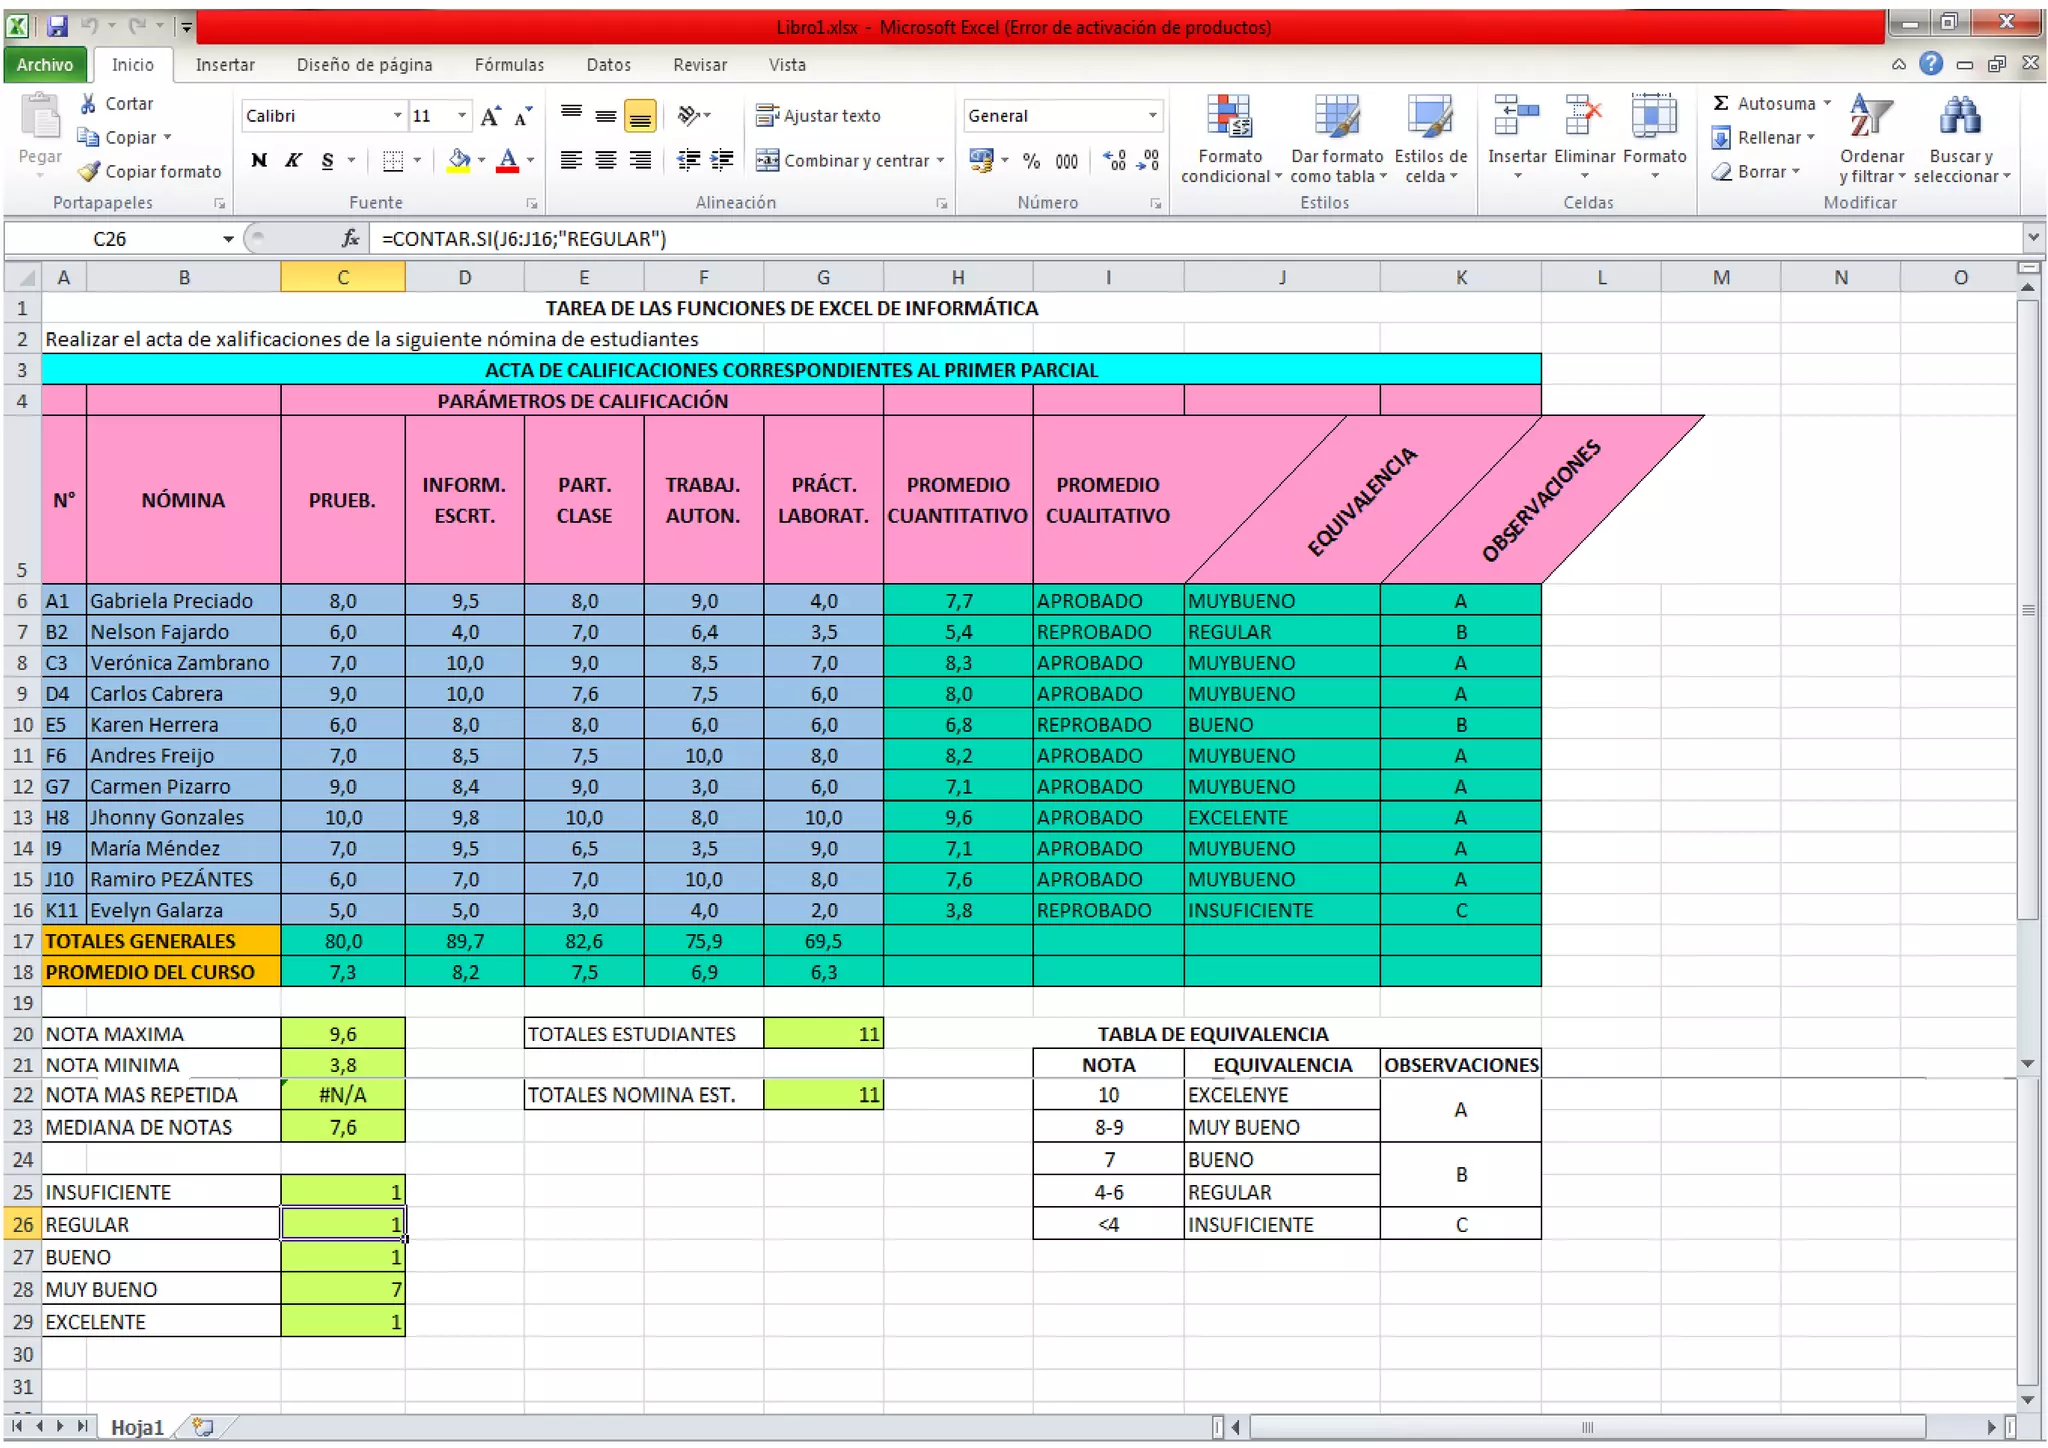Click the yellow fill color bucket

click(x=459, y=160)
